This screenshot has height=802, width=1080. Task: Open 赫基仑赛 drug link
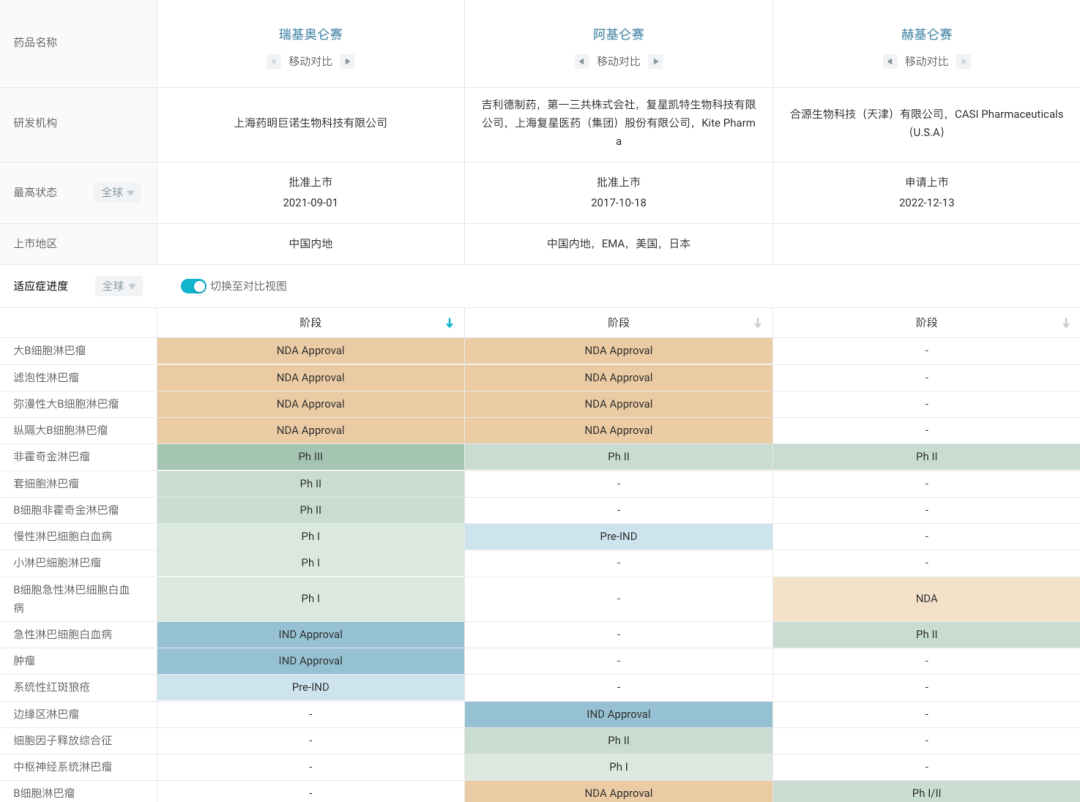(926, 34)
